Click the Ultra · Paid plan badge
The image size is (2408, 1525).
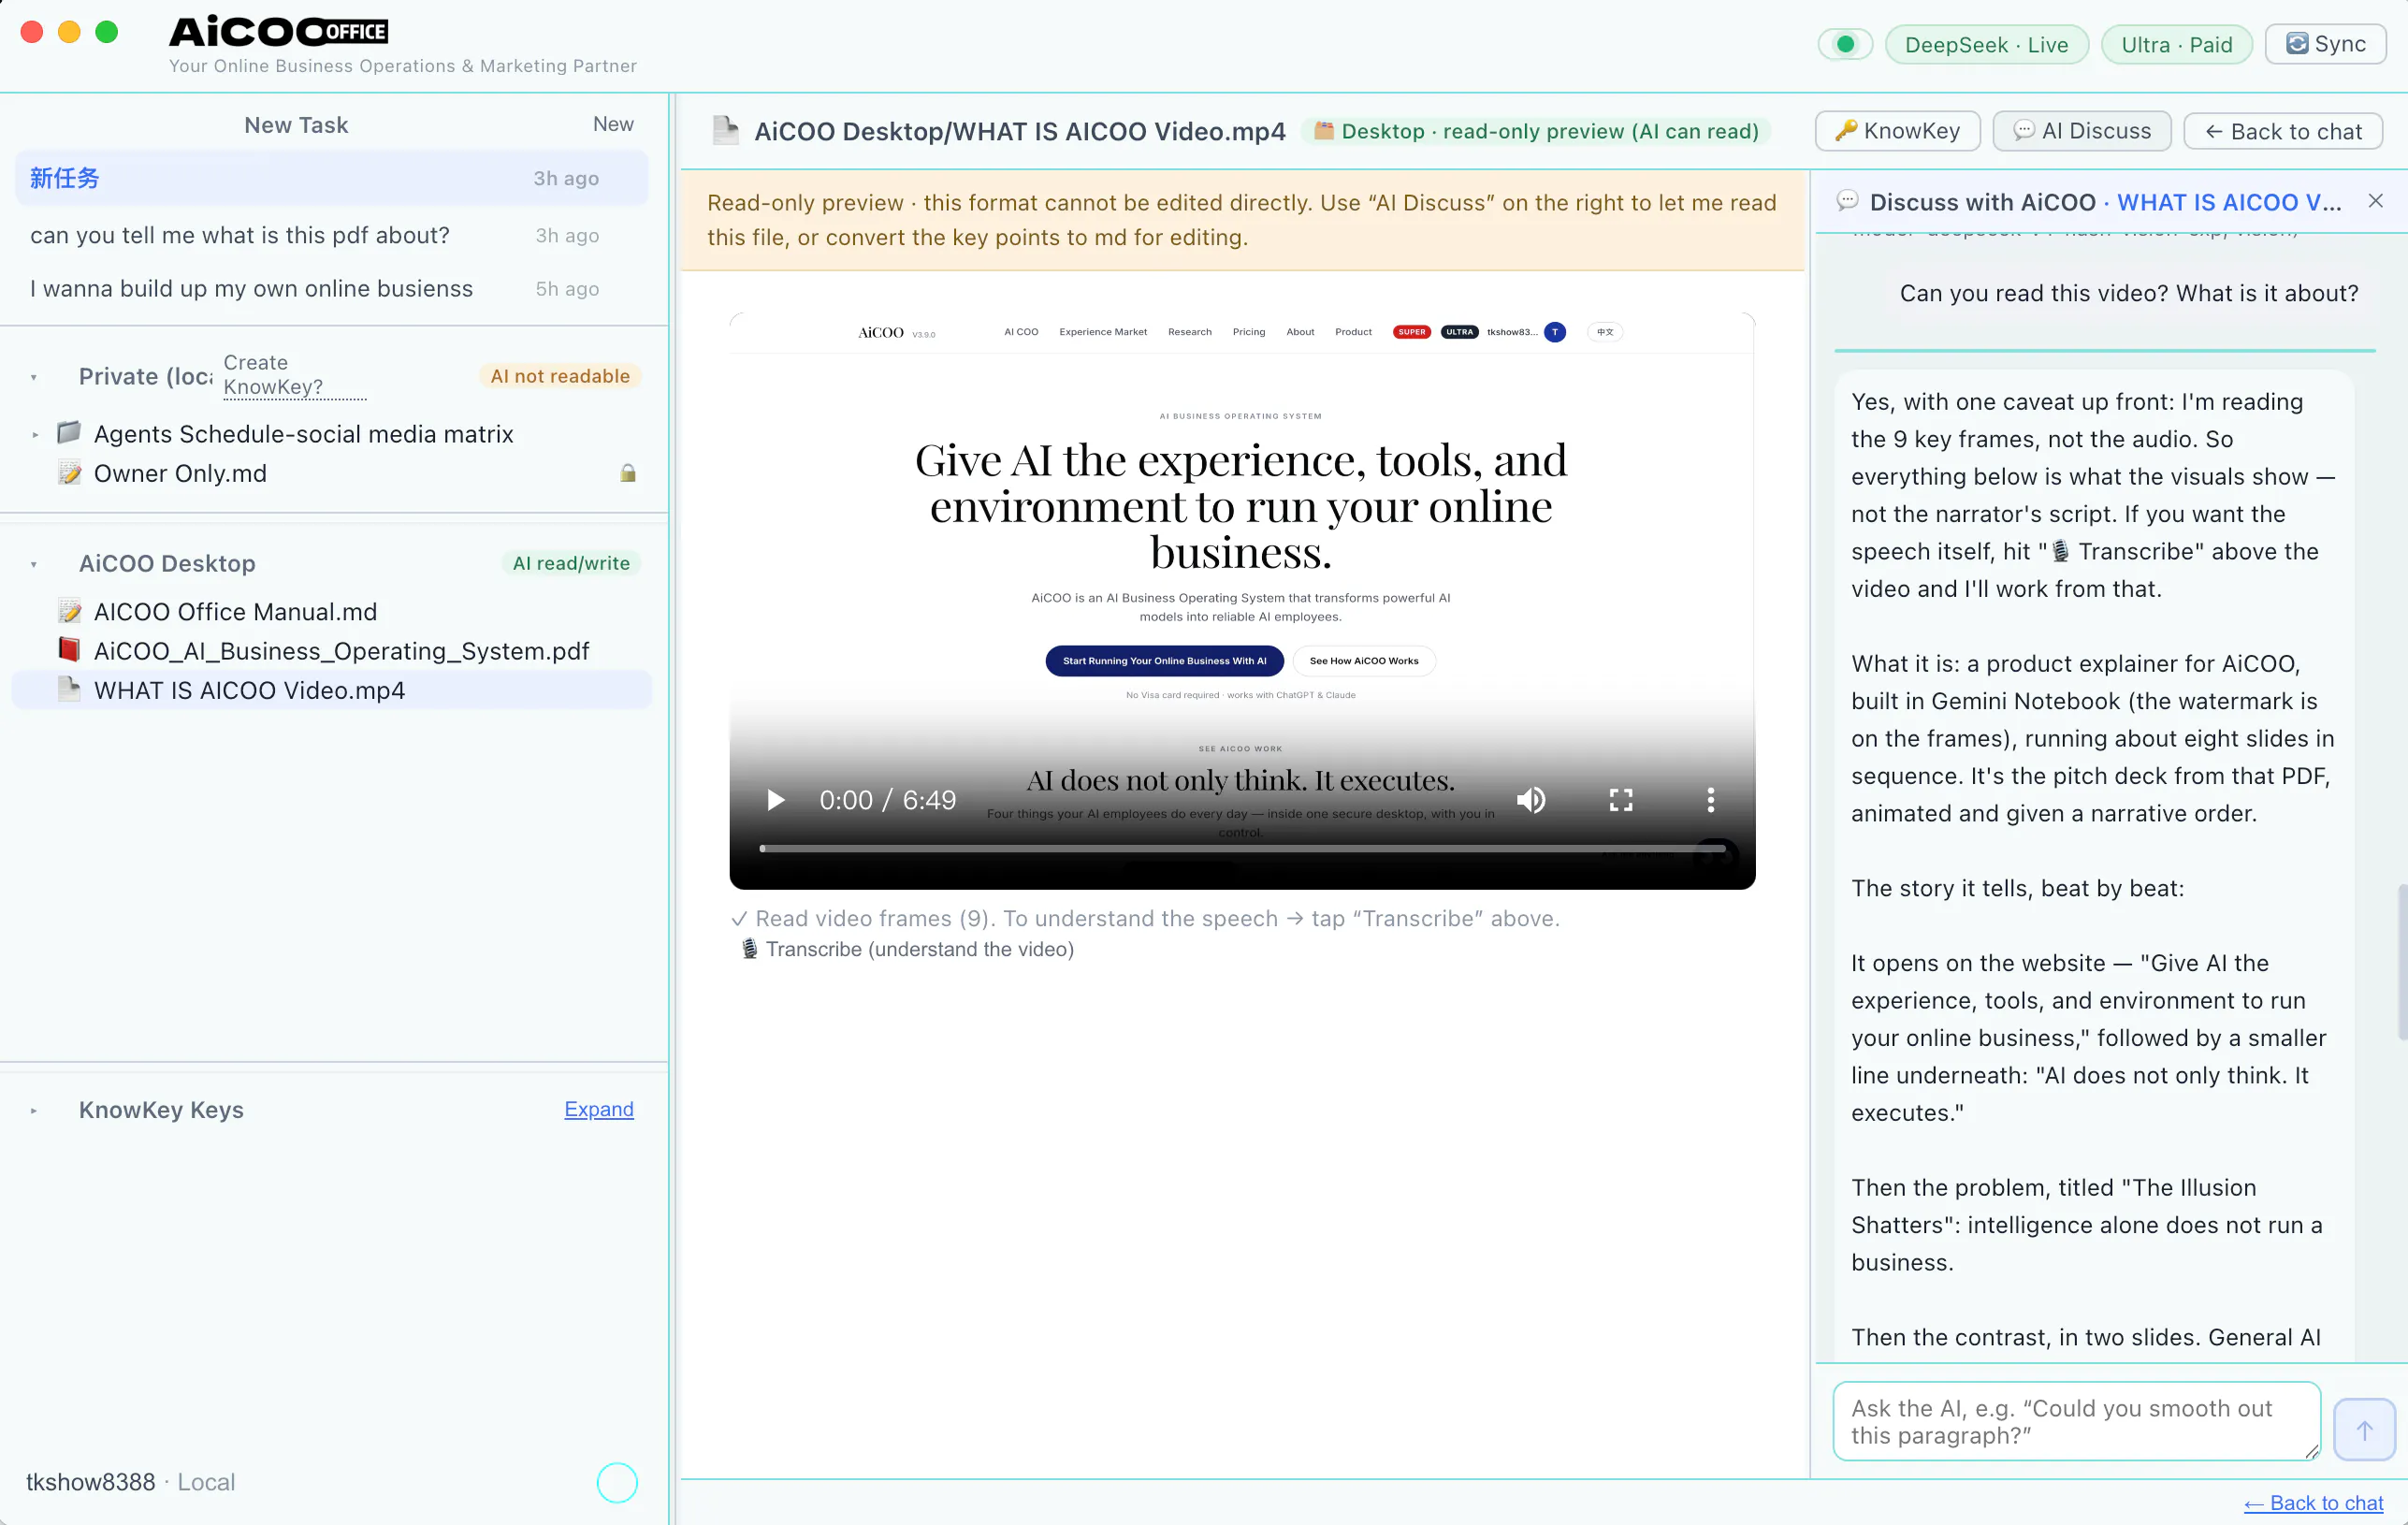click(x=2176, y=44)
